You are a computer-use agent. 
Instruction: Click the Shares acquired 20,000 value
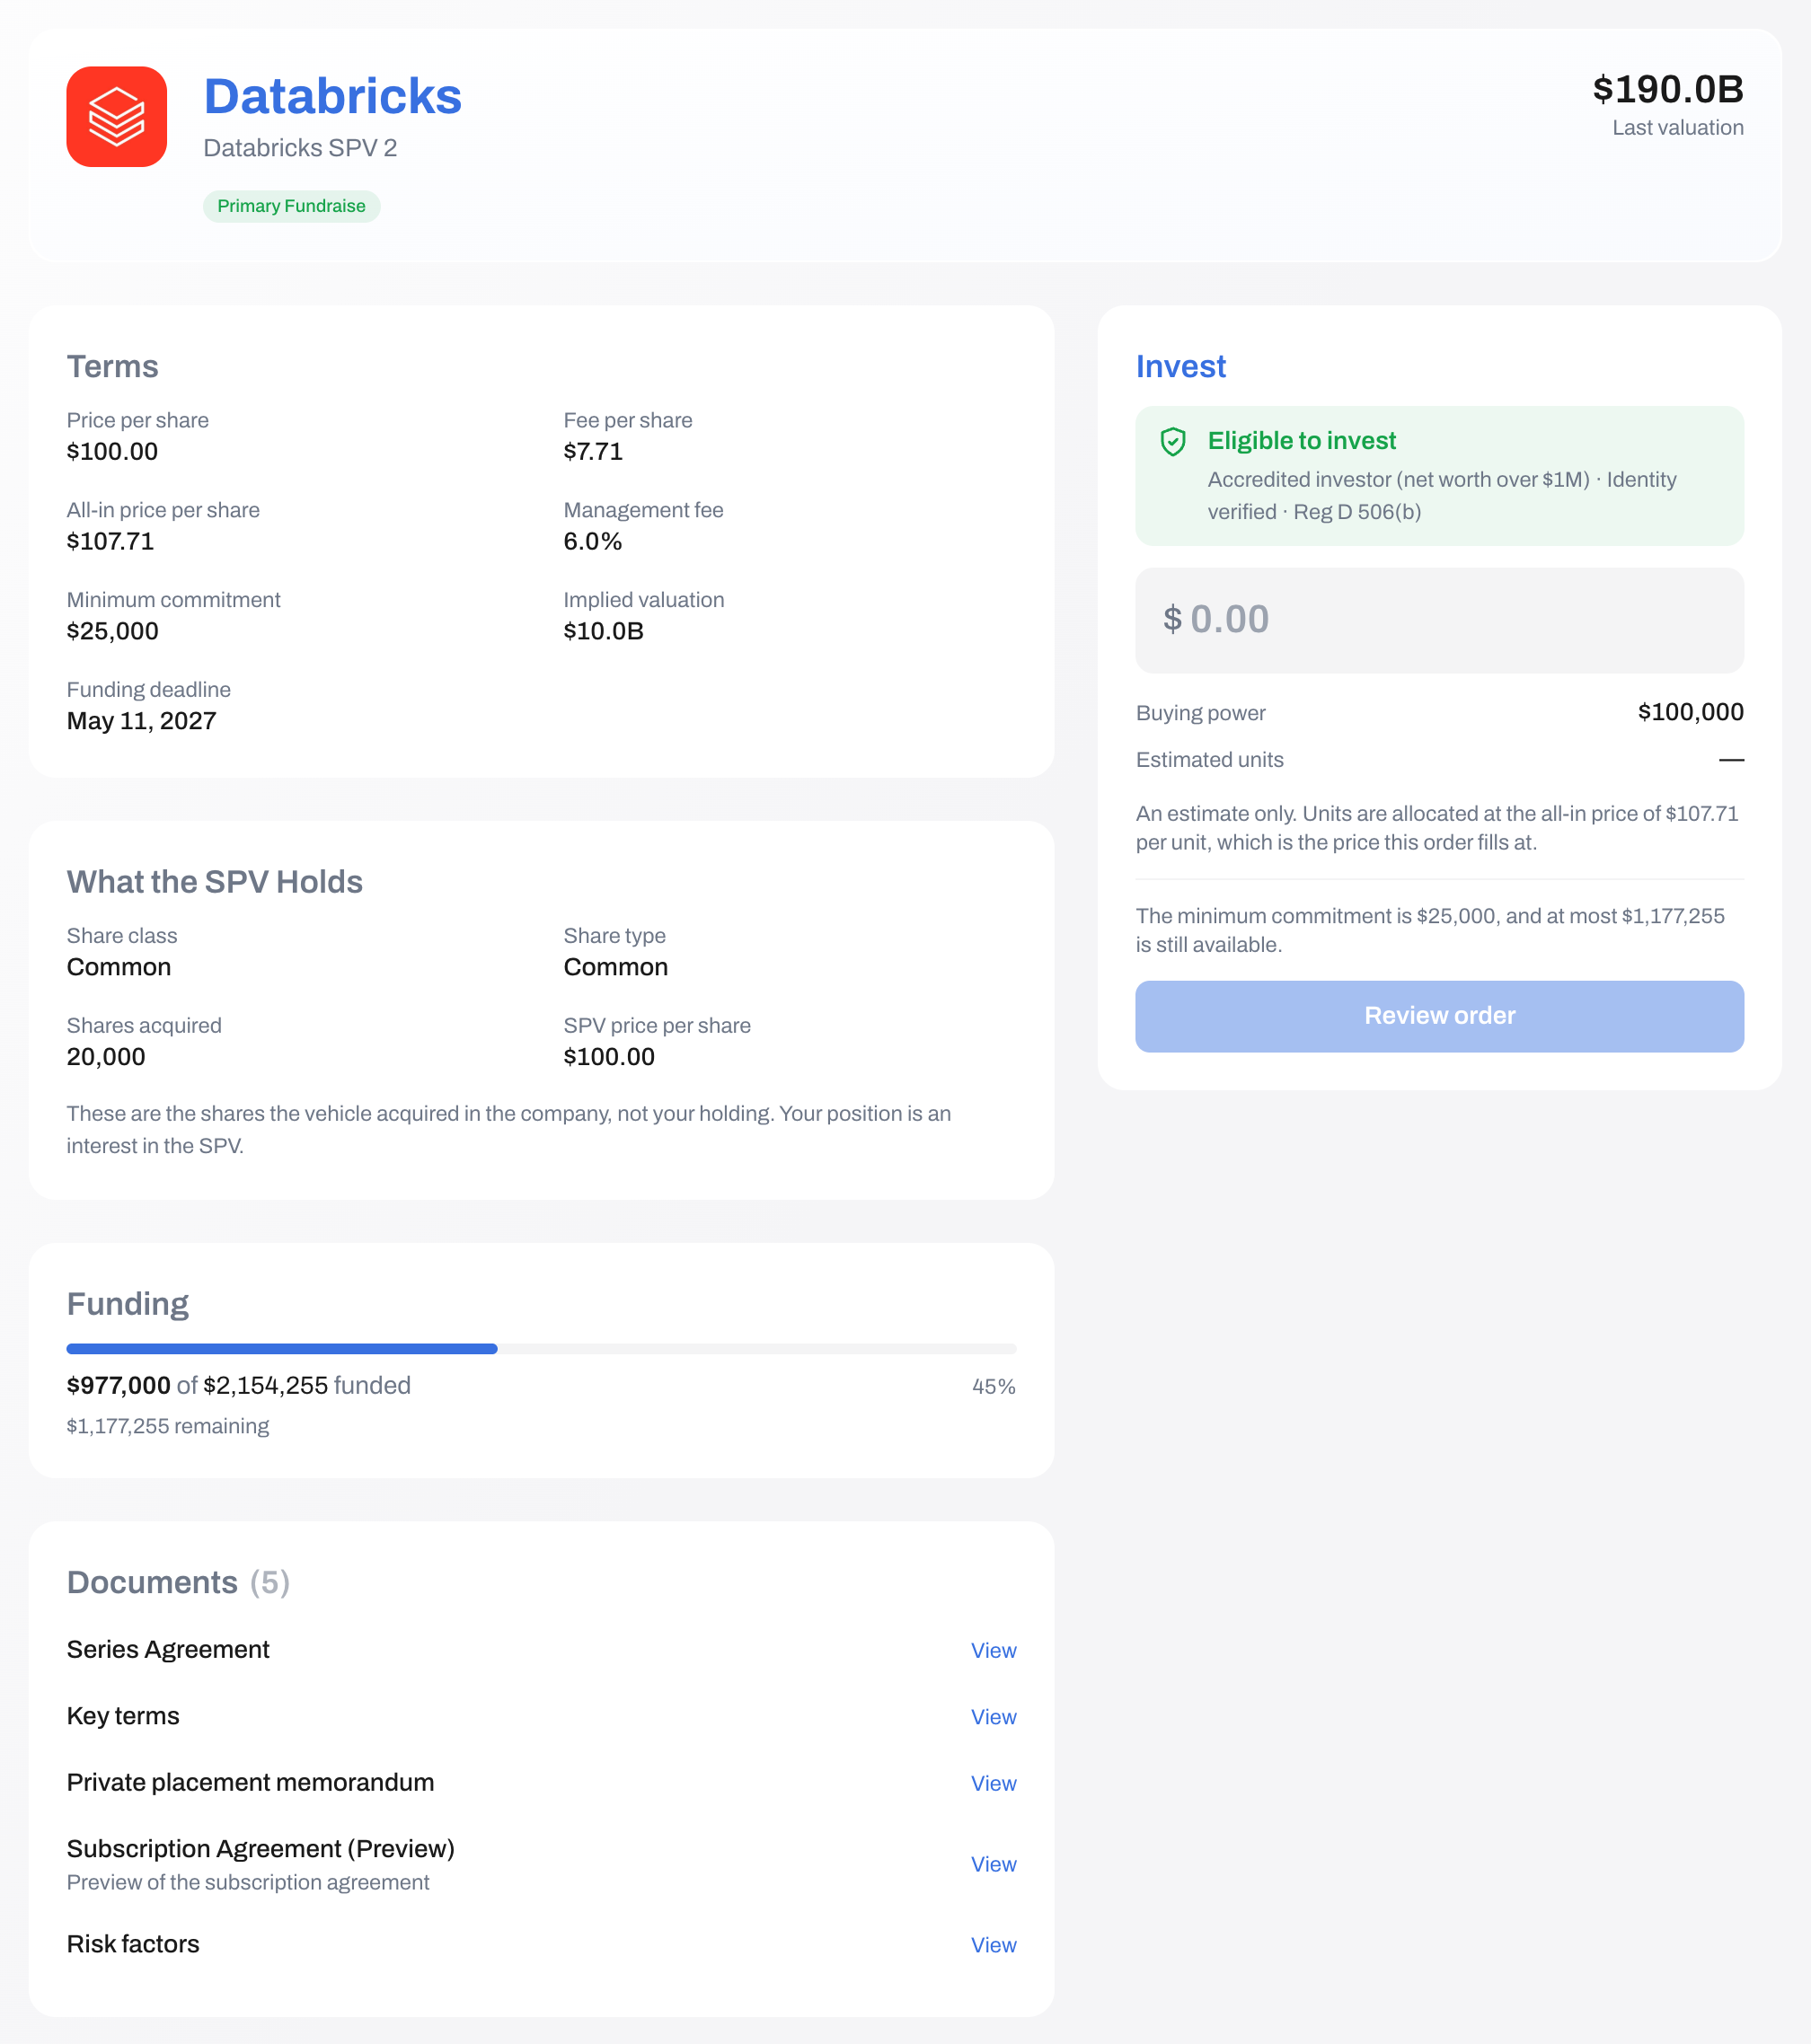tap(106, 1057)
